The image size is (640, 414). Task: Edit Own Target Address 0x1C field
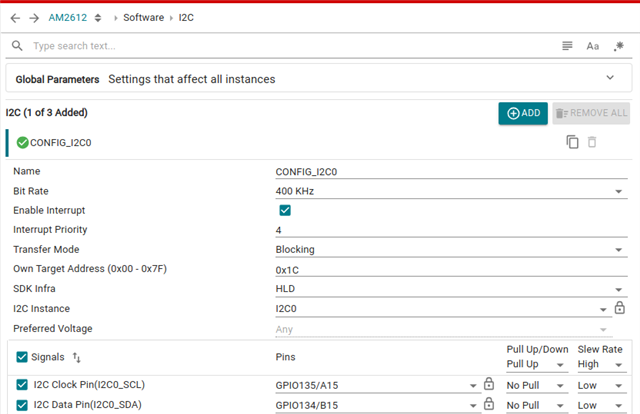click(x=451, y=270)
